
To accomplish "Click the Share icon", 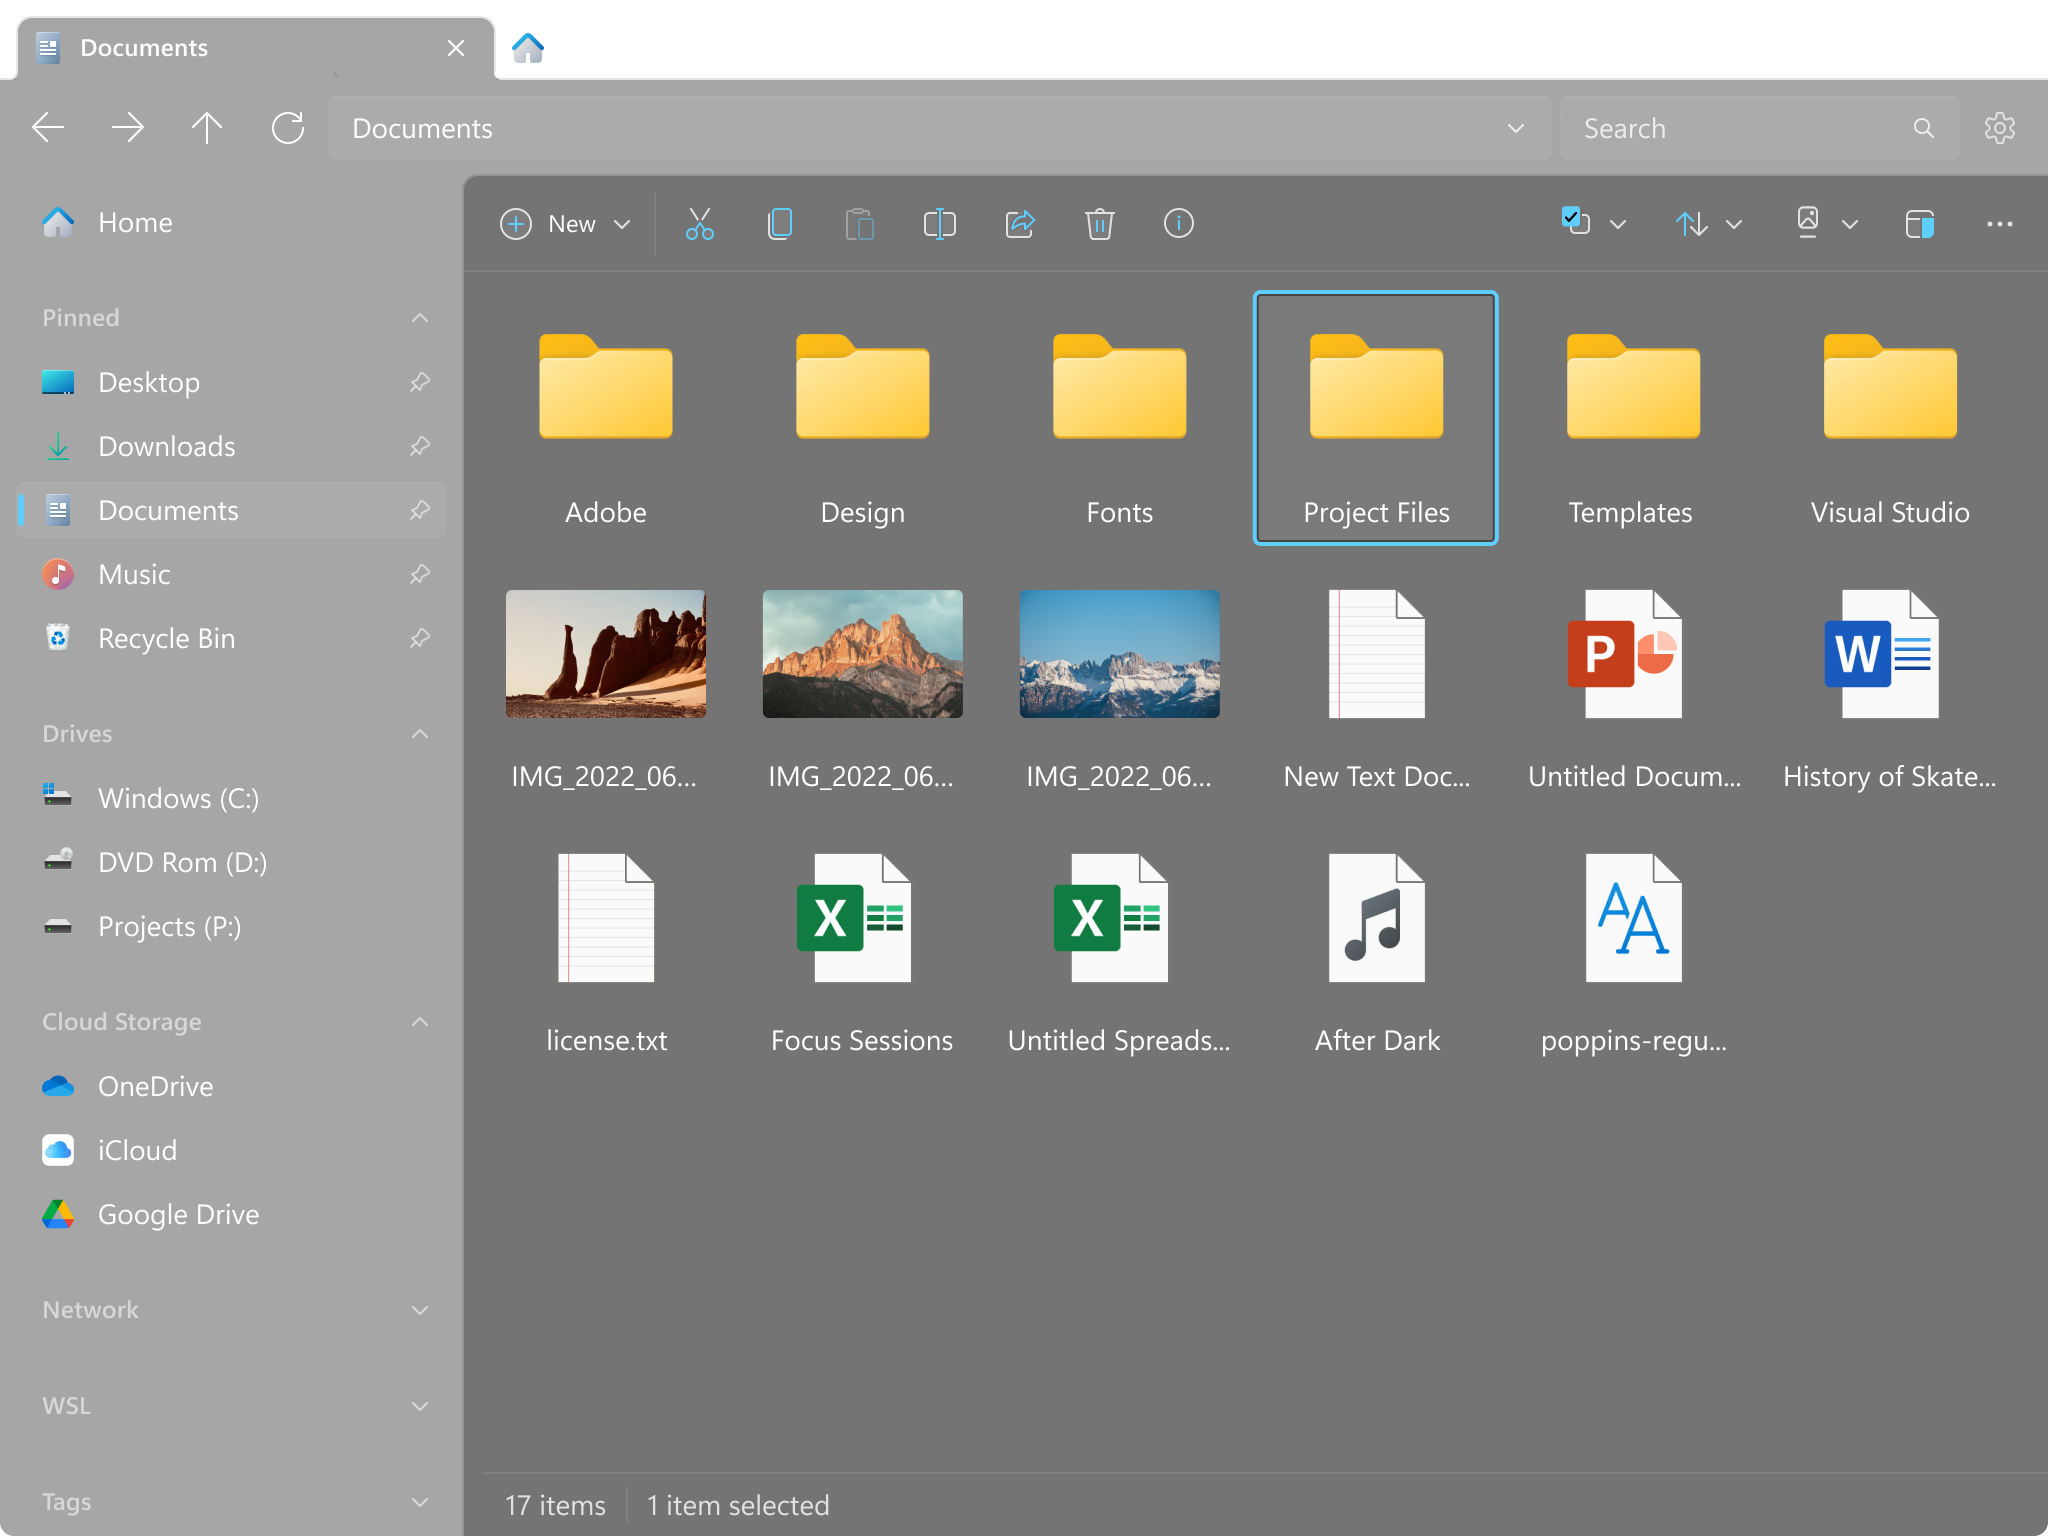I will click(1019, 224).
